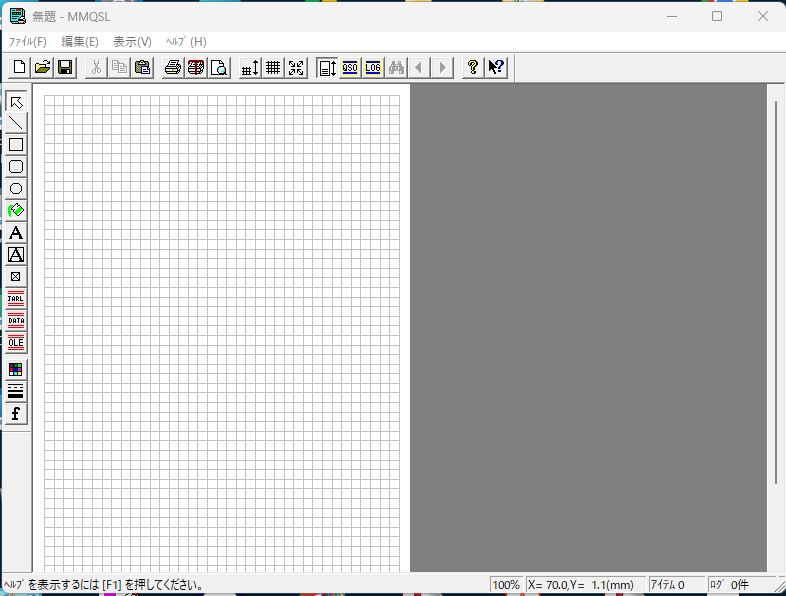The height and width of the screenshot is (596, 786).
Task: Open the color palette tool
Action: tap(16, 370)
